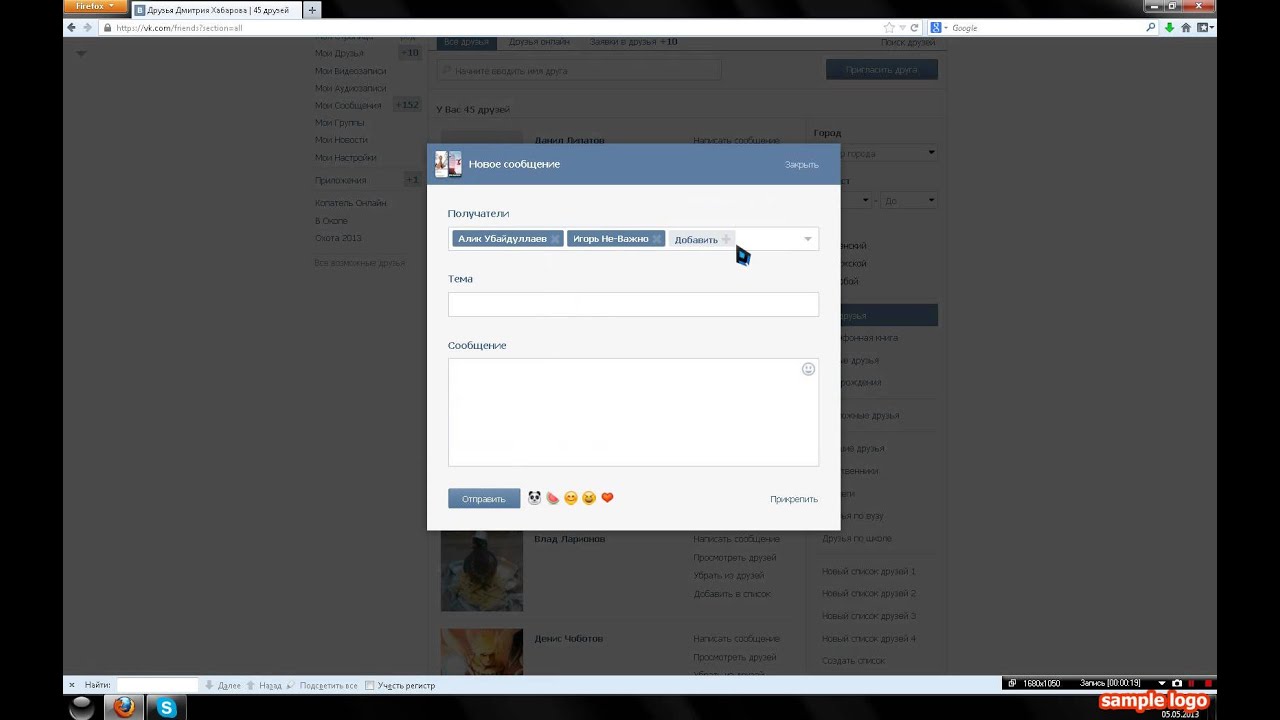The width and height of the screenshot is (1280, 720).
Task: Insert the red heart emoji
Action: click(x=607, y=498)
